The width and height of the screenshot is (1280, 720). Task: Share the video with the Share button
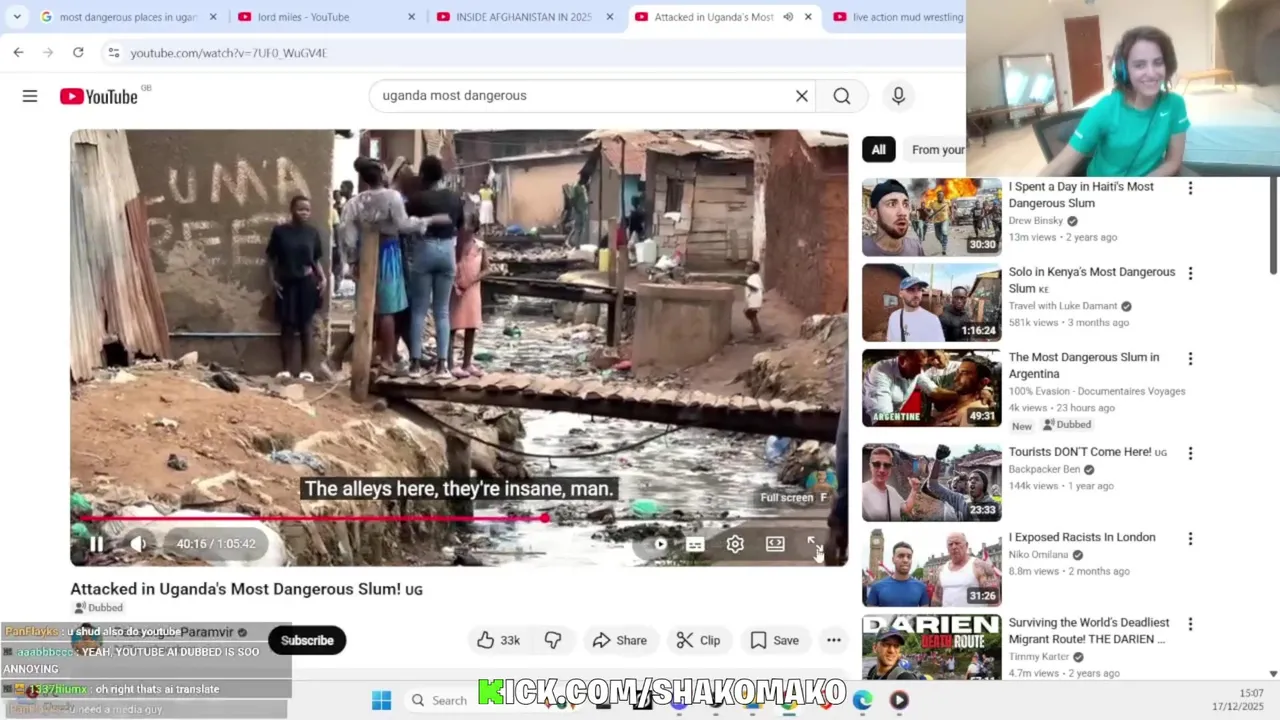(x=620, y=640)
